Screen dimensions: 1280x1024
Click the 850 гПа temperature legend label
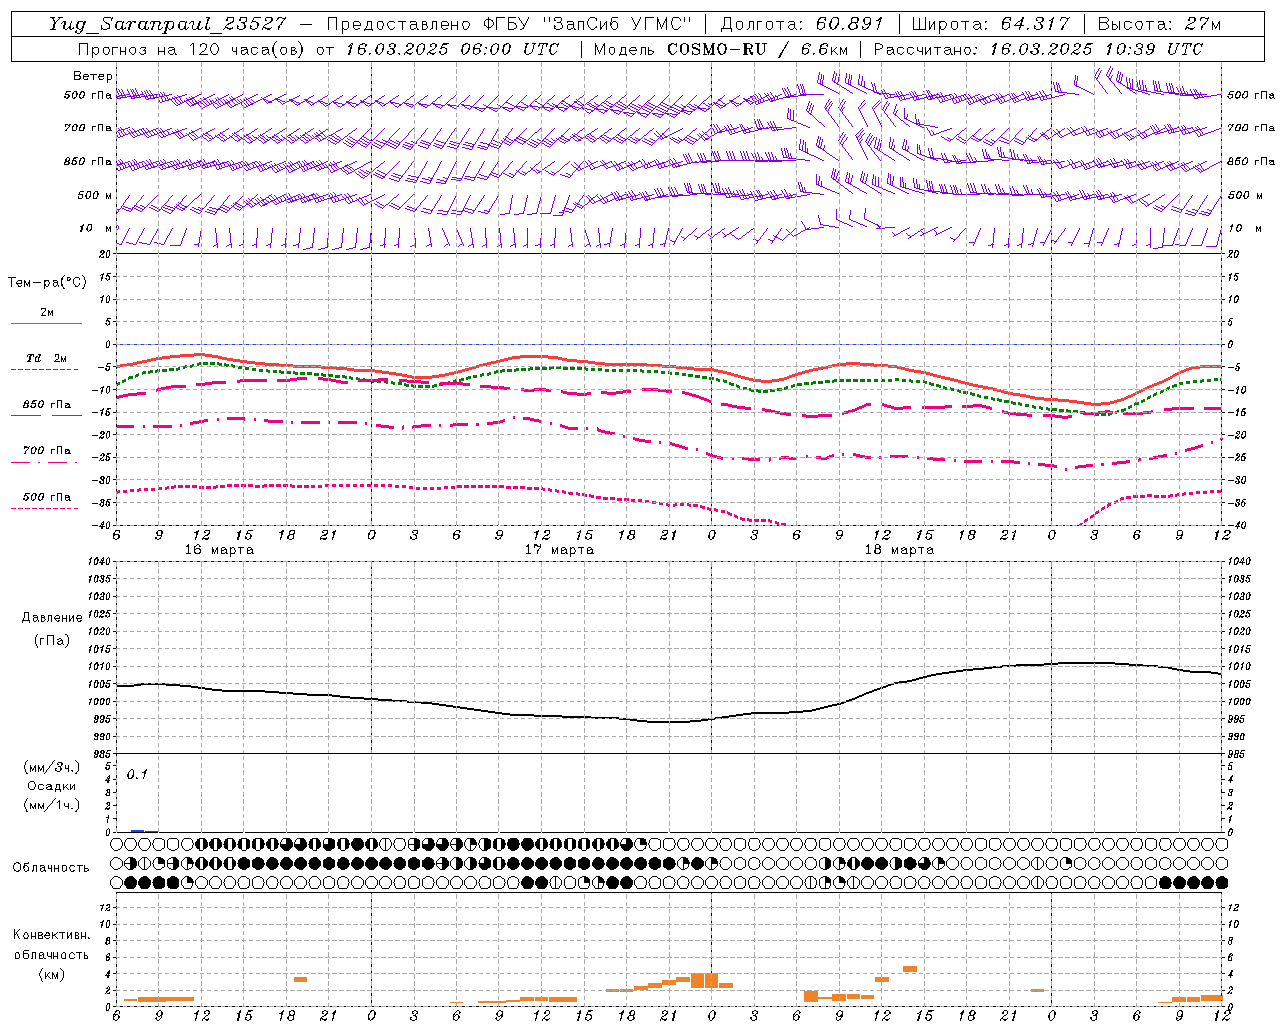coord(47,405)
